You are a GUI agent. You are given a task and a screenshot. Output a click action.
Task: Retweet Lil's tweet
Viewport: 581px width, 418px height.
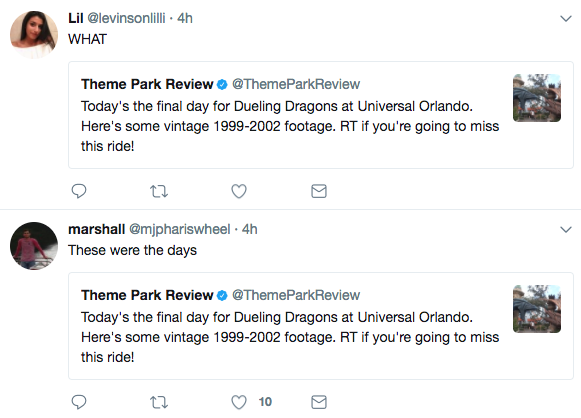(x=159, y=192)
